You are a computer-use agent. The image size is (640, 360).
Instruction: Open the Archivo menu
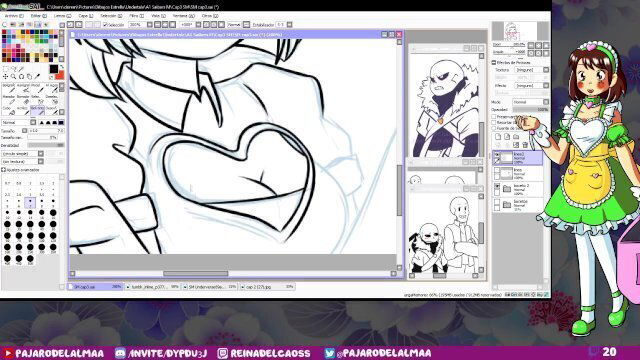coord(13,16)
